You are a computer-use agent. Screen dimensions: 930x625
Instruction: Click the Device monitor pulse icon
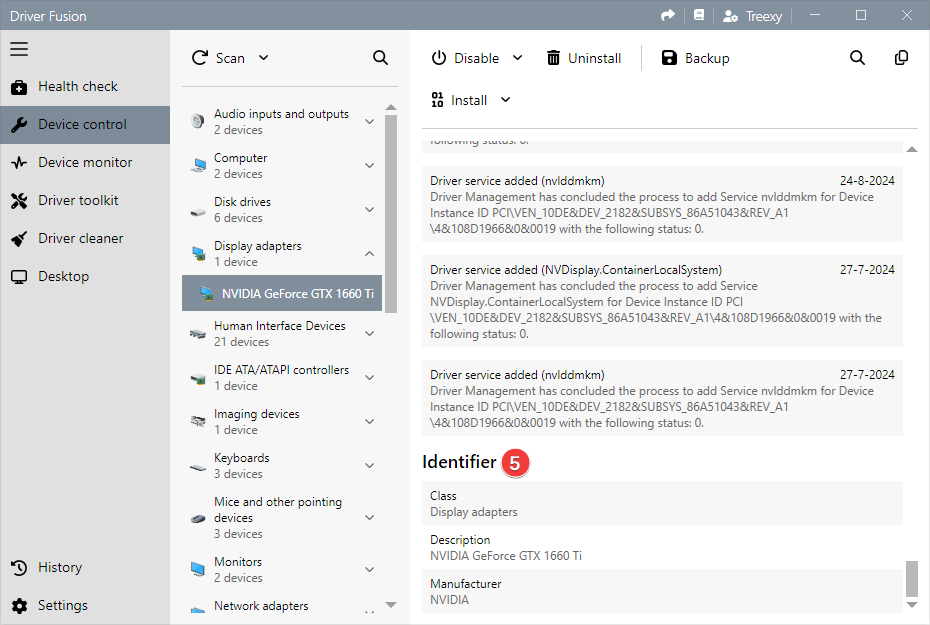(x=19, y=162)
